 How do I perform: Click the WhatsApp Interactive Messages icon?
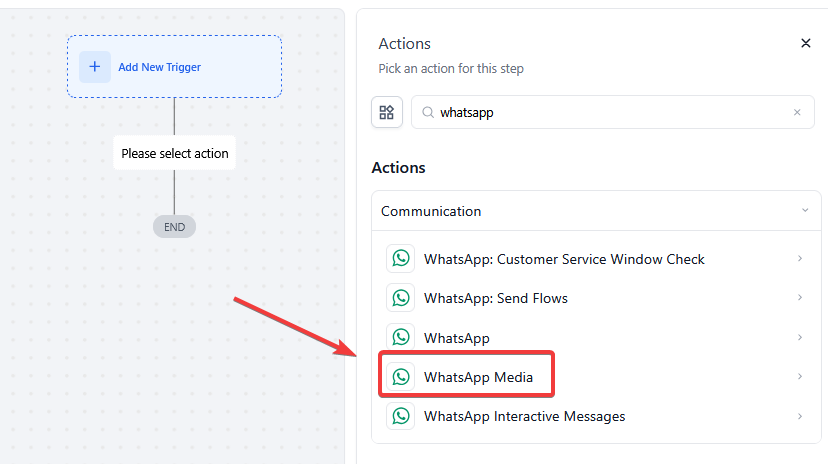click(401, 416)
